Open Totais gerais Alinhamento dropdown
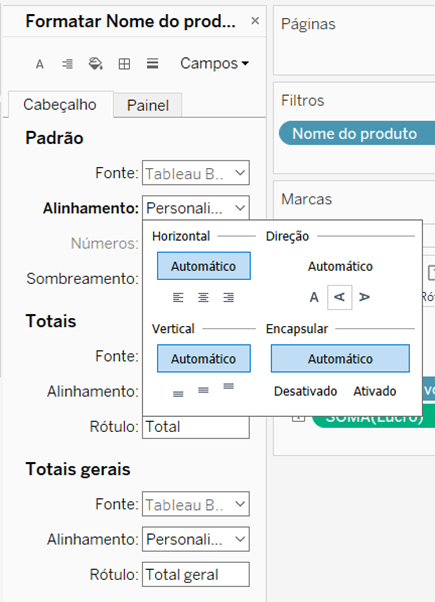 [x=196, y=539]
